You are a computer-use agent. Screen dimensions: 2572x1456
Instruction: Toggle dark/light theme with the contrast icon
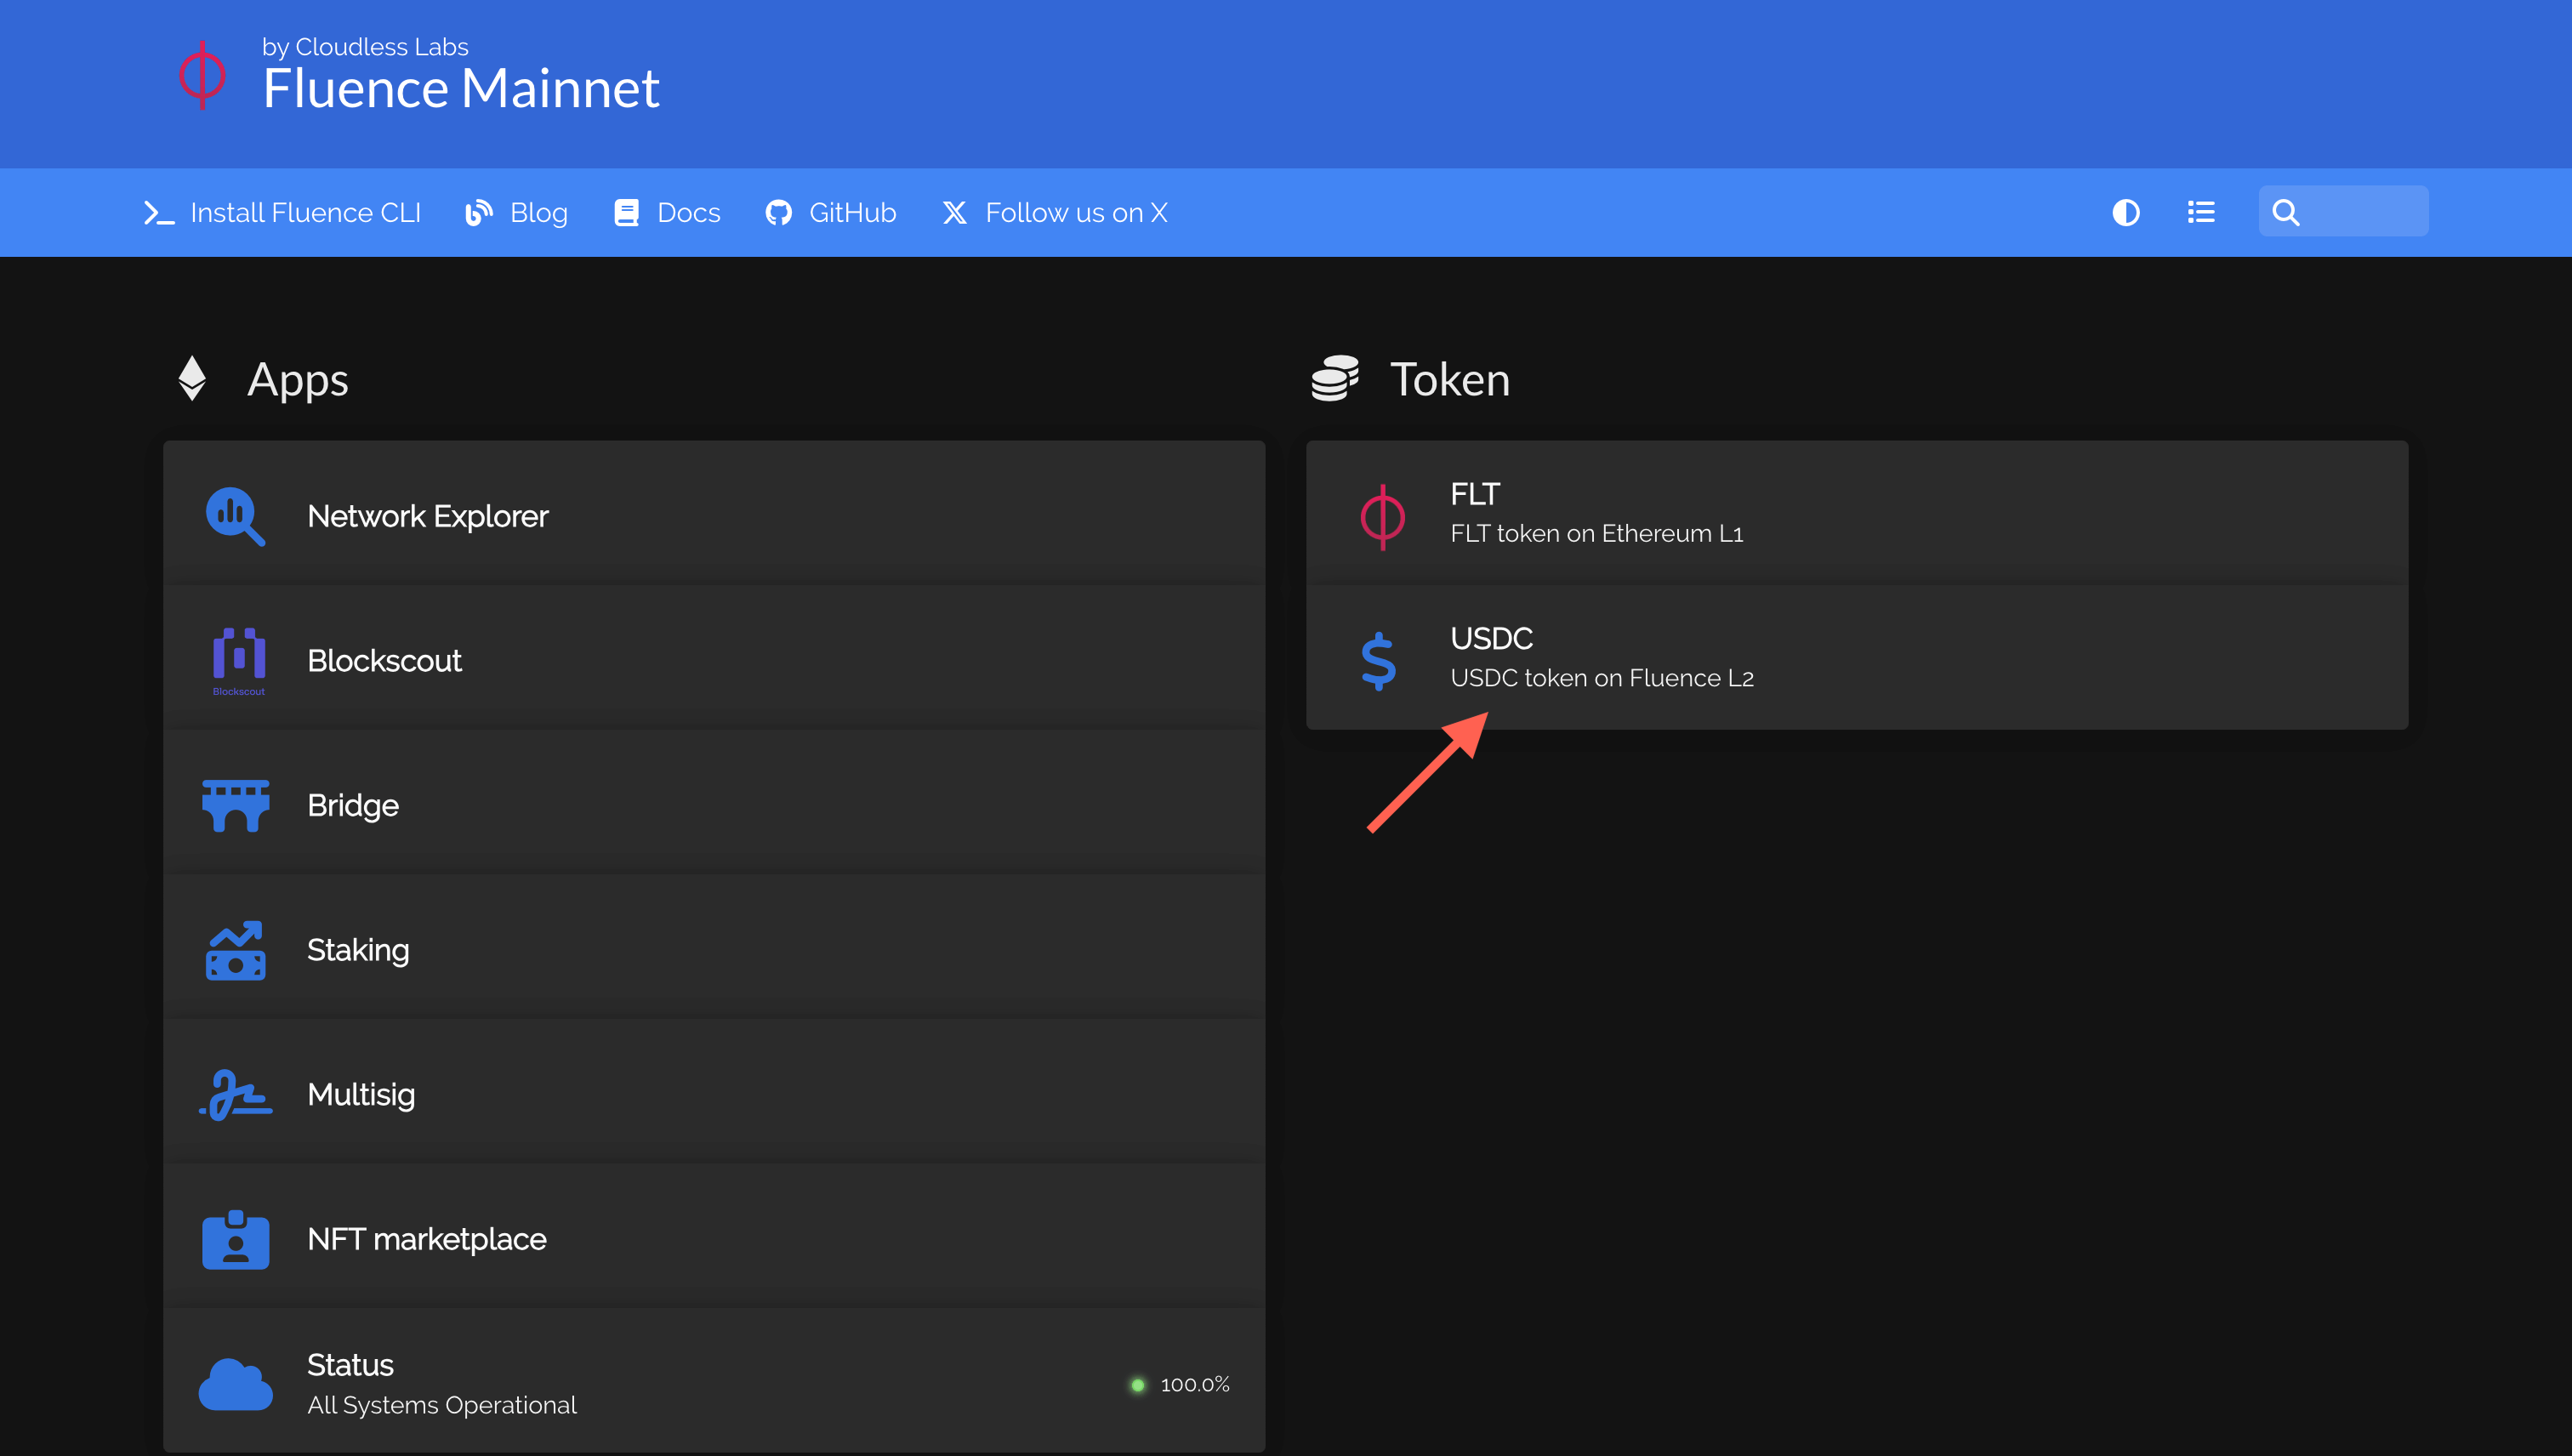pos(2126,212)
